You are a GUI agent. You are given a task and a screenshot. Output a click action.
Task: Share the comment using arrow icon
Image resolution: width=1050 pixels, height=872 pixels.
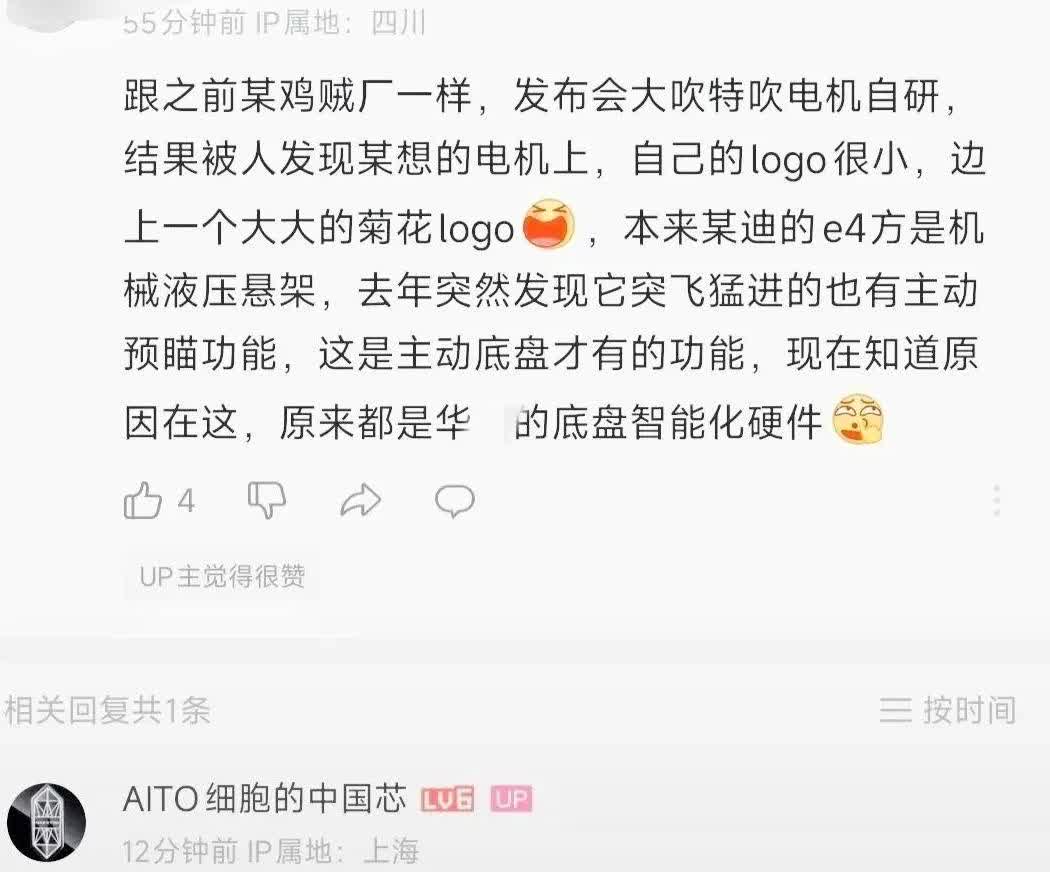pyautogui.click(x=360, y=501)
